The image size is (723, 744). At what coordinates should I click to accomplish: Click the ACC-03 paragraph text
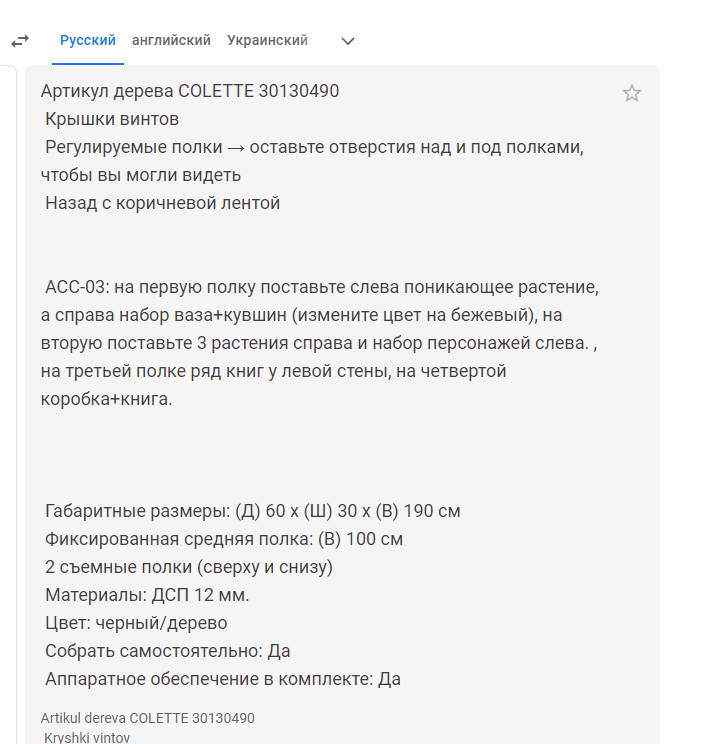320,343
